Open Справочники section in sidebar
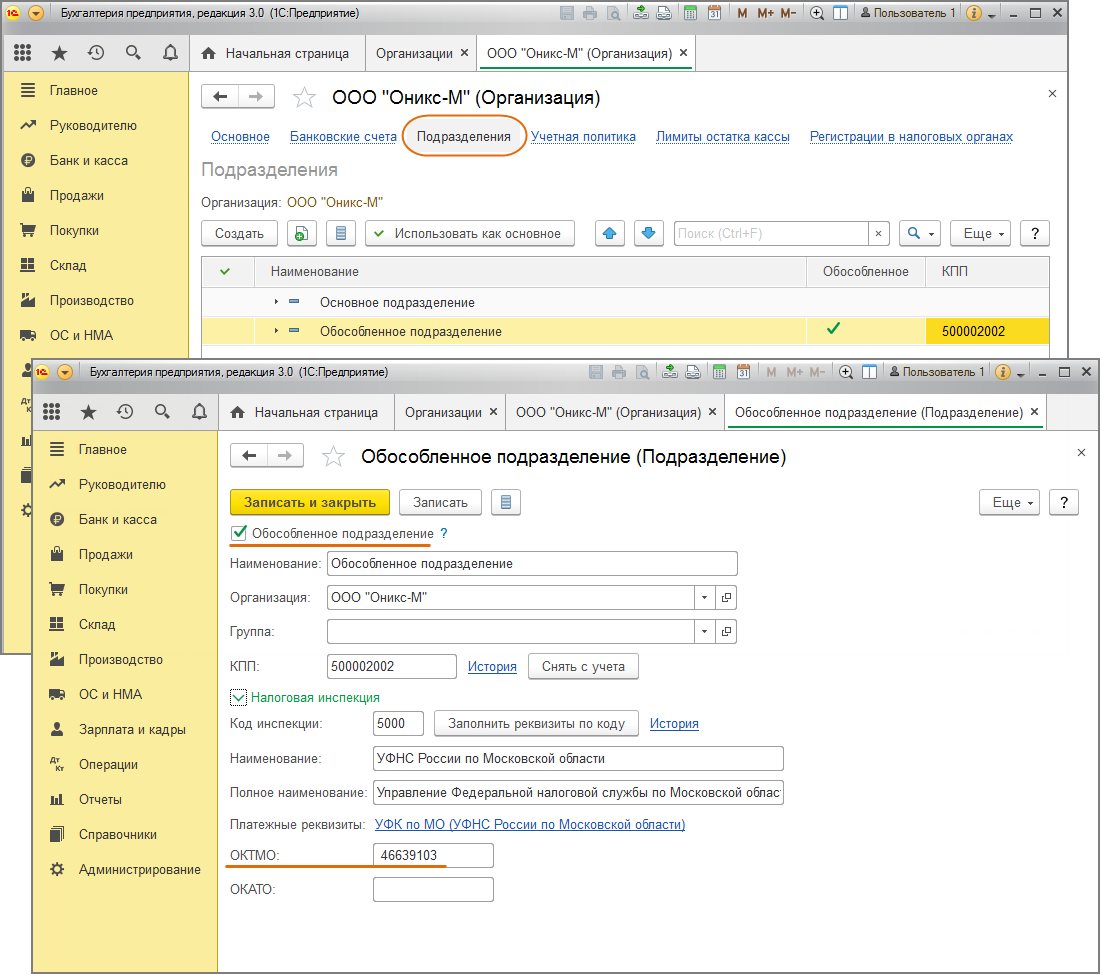Viewport: 1103px width, 975px height. pyautogui.click(x=117, y=835)
